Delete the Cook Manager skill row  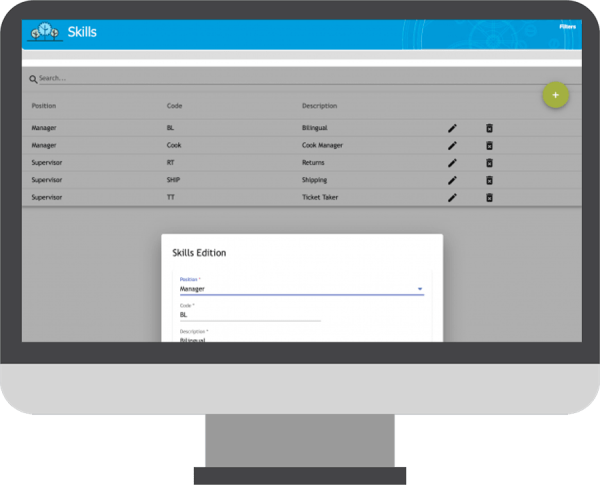pos(489,145)
